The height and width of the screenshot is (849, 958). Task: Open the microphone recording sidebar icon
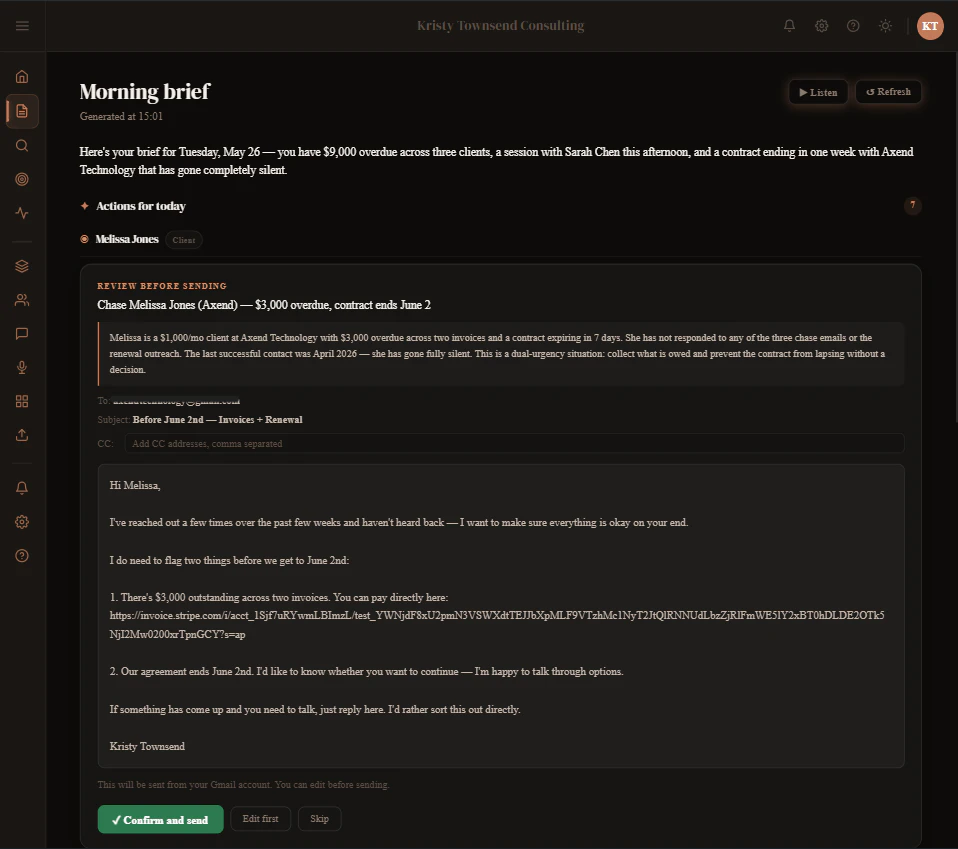click(22, 367)
